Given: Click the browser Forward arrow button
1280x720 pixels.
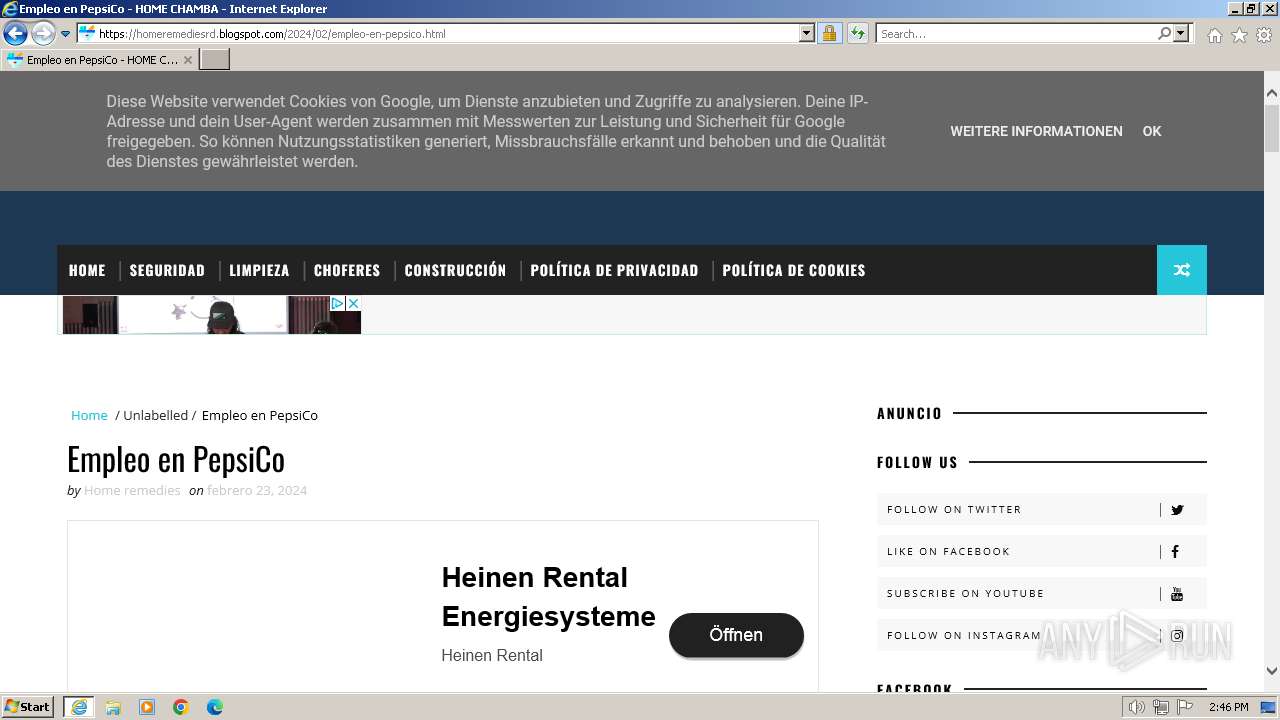Looking at the screenshot, I should 43,33.
